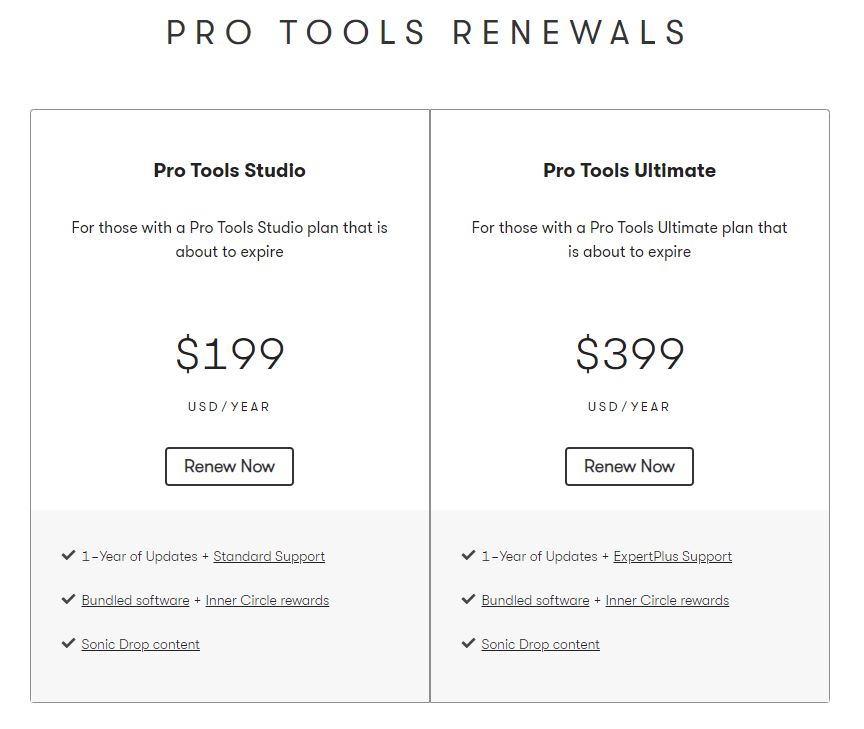Visit Sonic Drop content link for Studio

(140, 644)
